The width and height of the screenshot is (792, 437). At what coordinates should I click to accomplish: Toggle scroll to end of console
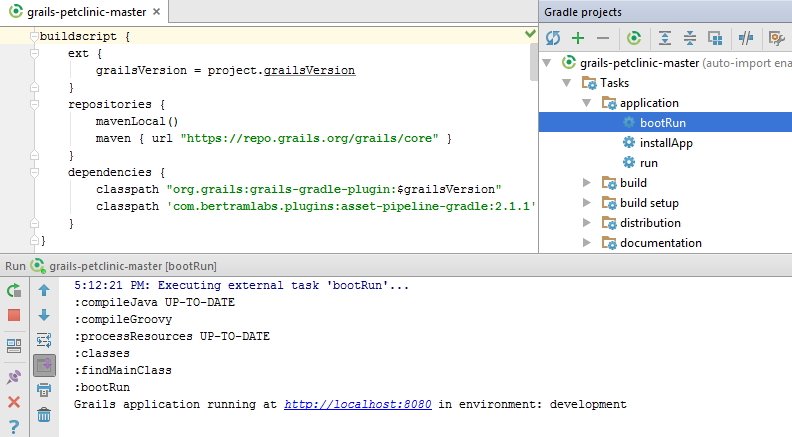(x=44, y=365)
